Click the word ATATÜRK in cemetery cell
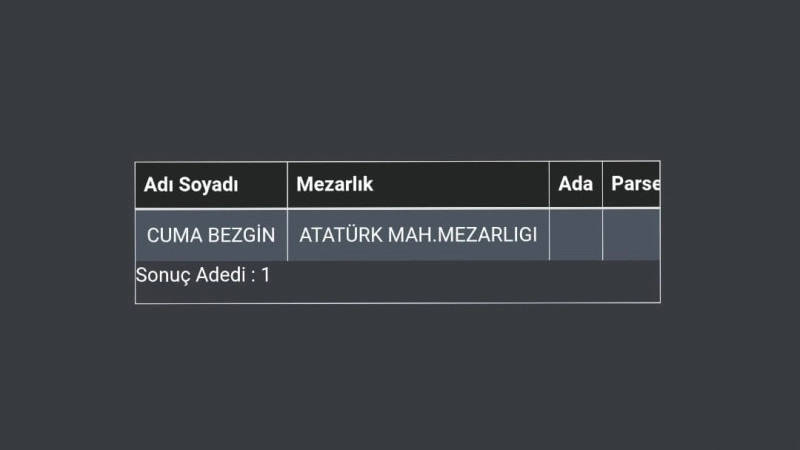Screen dimensions: 800x450 [341, 235]
